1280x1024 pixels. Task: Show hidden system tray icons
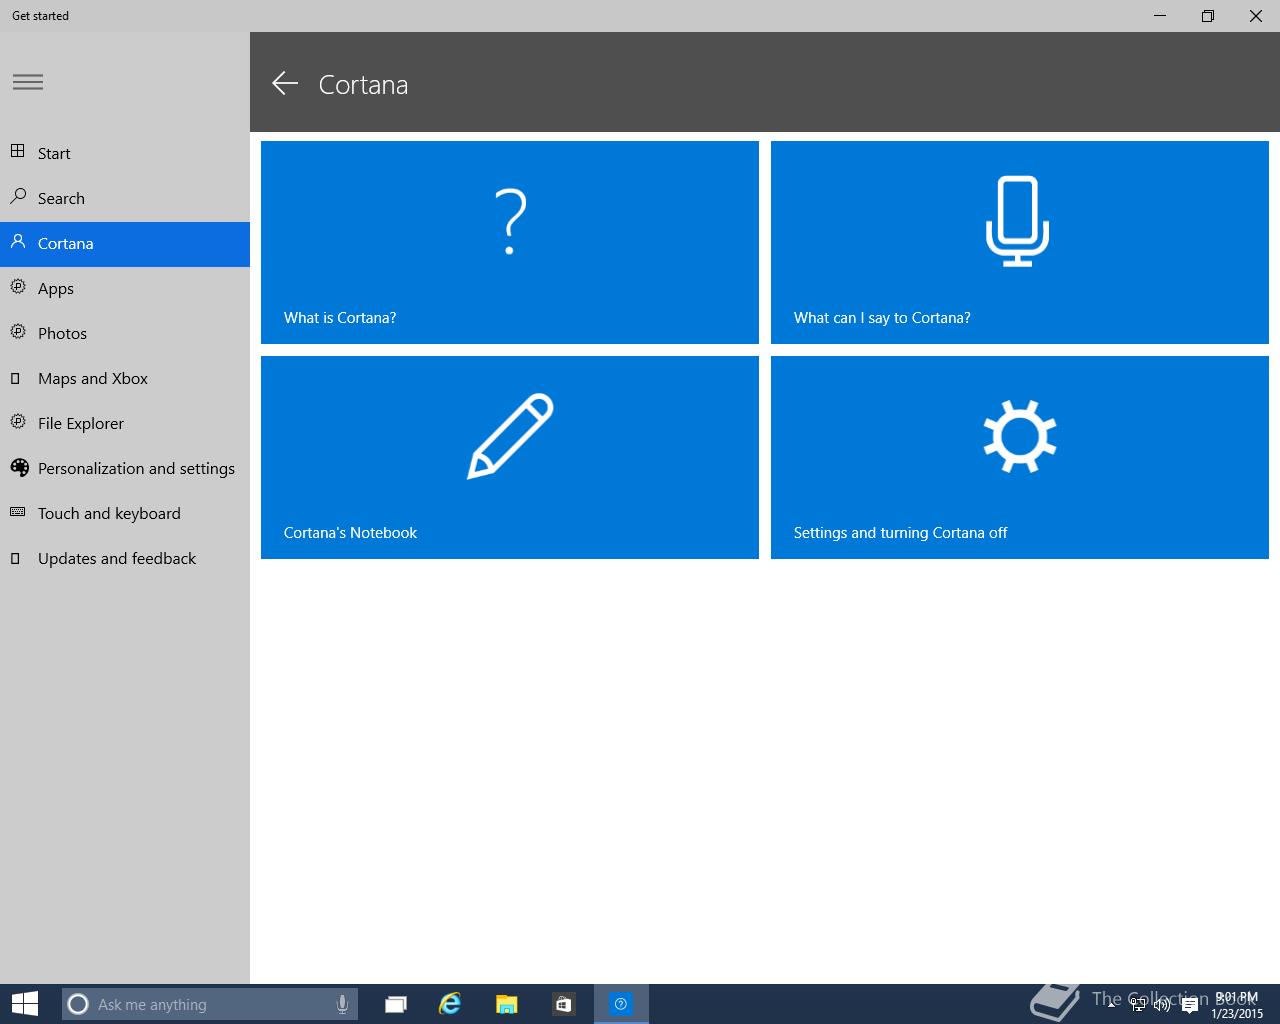pyautogui.click(x=1111, y=1005)
